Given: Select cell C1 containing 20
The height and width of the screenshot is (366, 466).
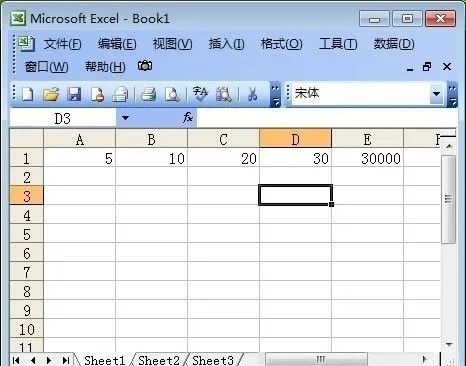Looking at the screenshot, I should (x=224, y=158).
